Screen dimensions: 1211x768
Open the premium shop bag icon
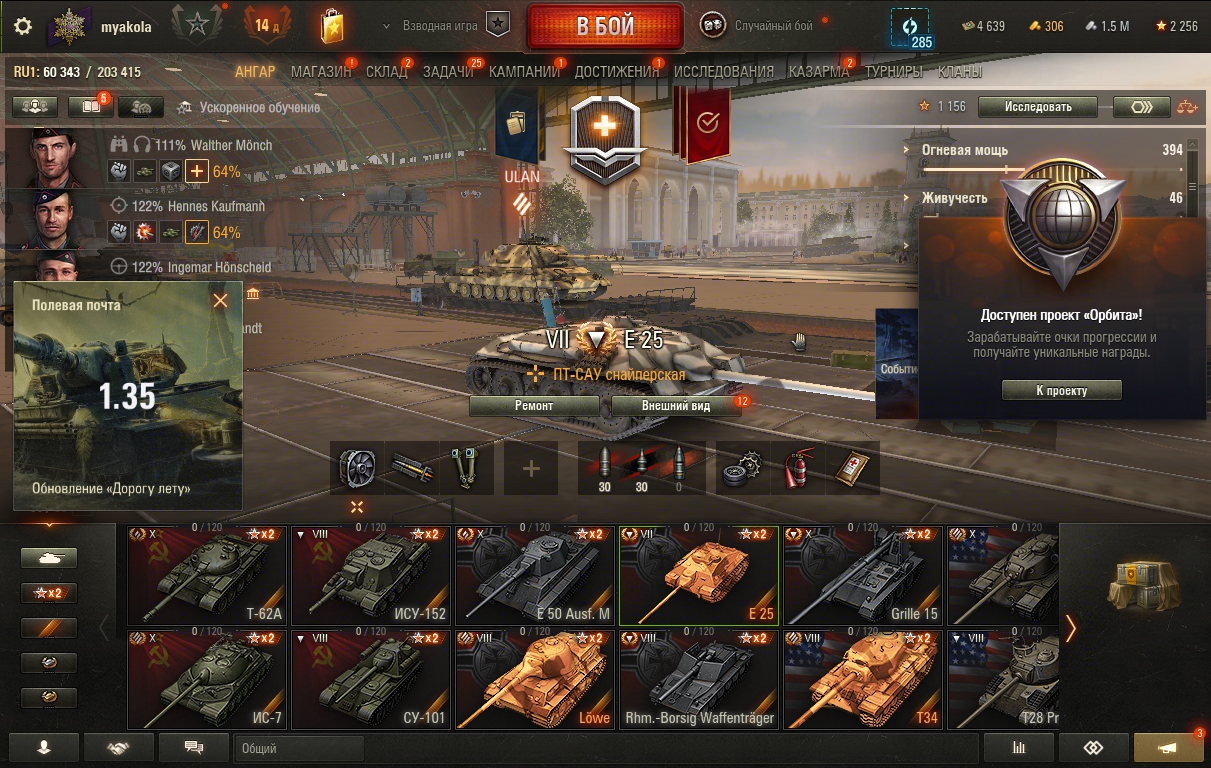tap(332, 27)
